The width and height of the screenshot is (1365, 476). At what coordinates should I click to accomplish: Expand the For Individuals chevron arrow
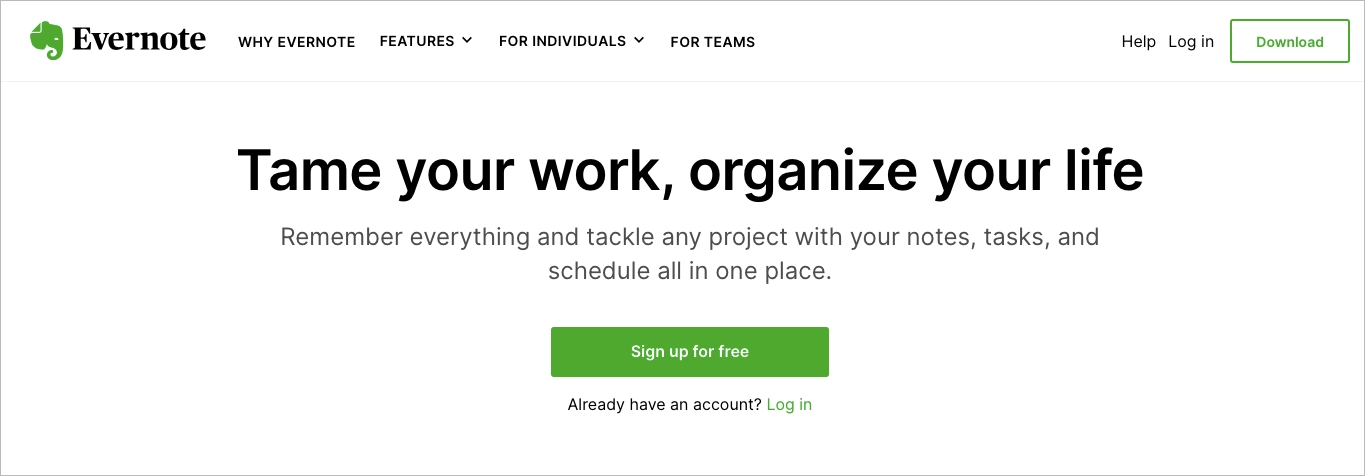tap(639, 41)
